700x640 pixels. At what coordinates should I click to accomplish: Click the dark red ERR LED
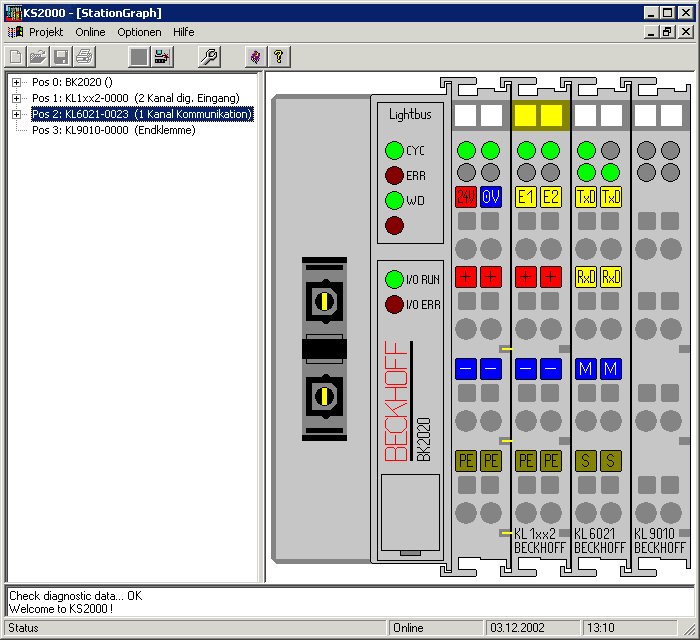394,175
